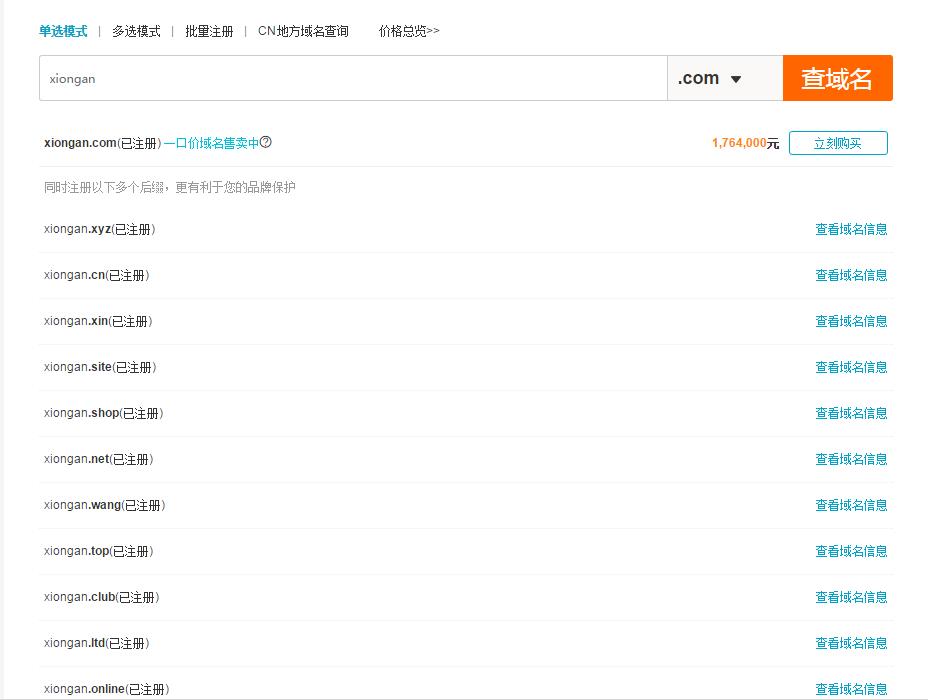The height and width of the screenshot is (700, 928).
Task: Switch to 单选模式 tab
Action: pyautogui.click(x=63, y=31)
